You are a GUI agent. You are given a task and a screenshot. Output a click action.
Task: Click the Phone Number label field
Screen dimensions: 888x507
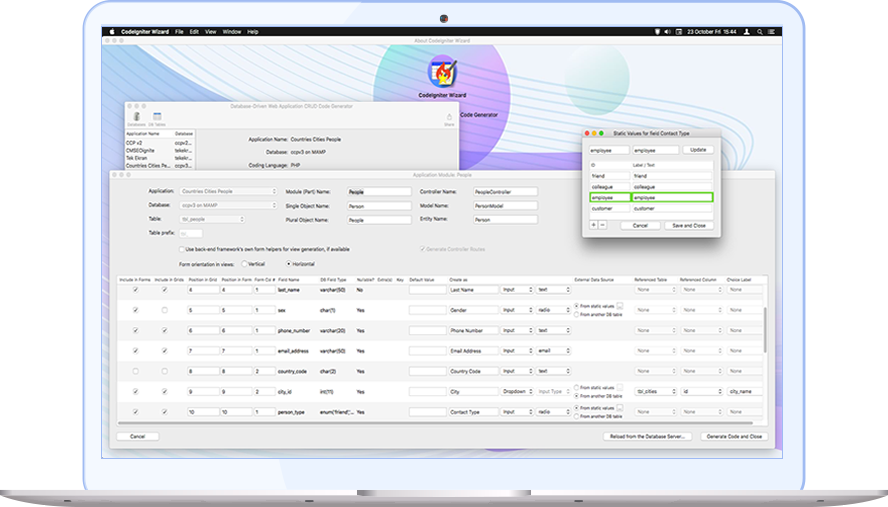coord(473,330)
